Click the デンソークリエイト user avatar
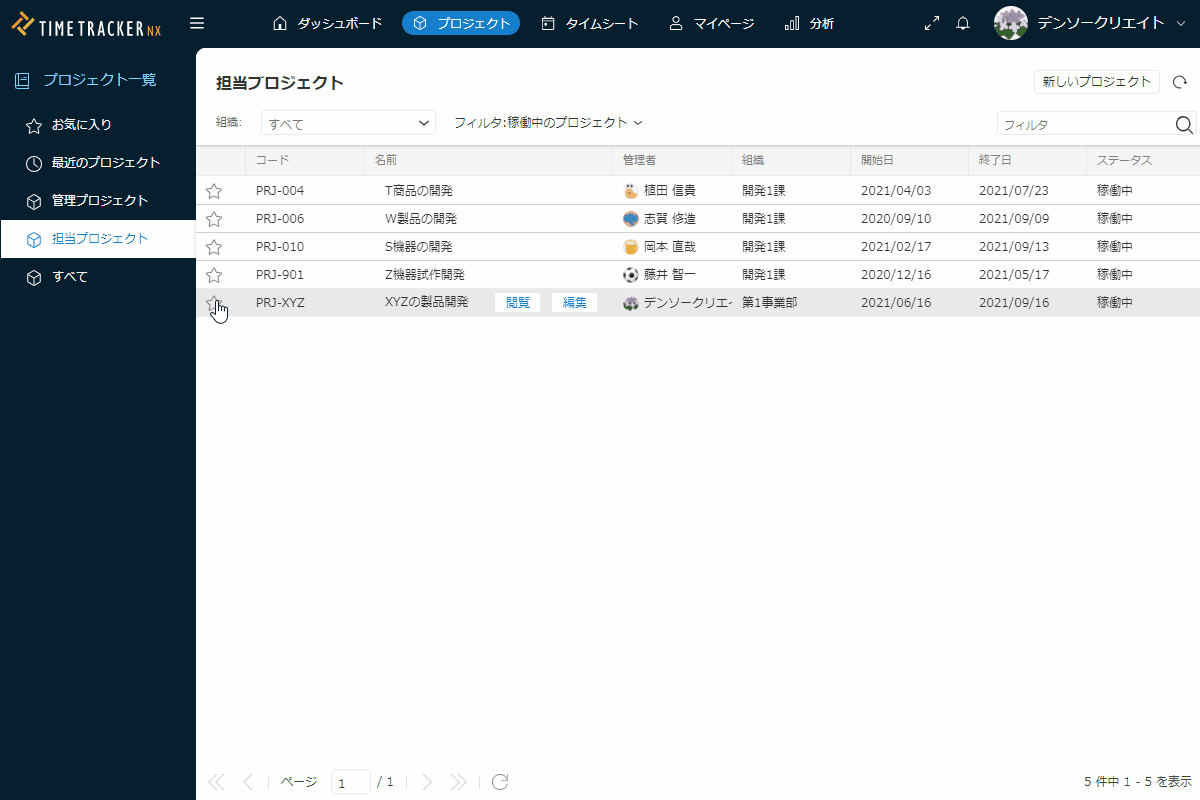Image resolution: width=1200 pixels, height=800 pixels. click(x=1011, y=23)
